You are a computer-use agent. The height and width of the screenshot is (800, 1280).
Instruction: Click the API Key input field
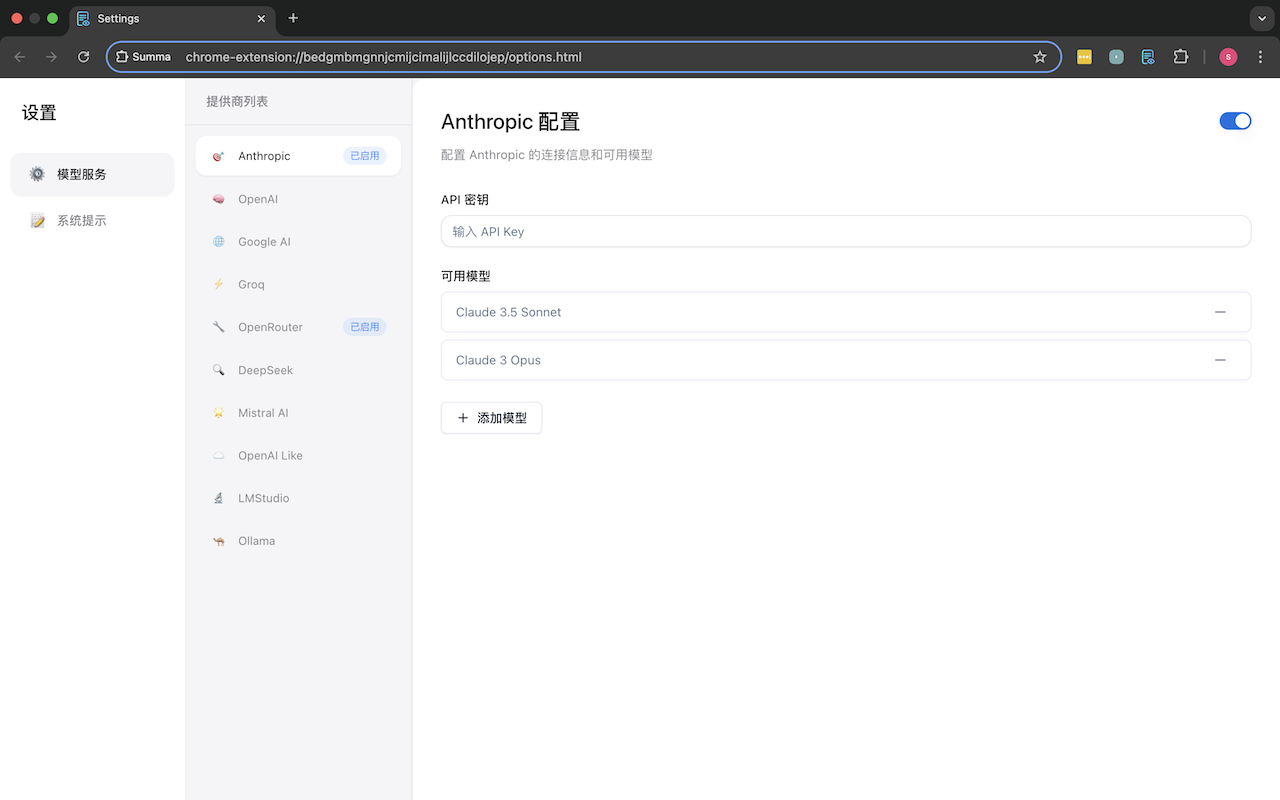tap(846, 231)
